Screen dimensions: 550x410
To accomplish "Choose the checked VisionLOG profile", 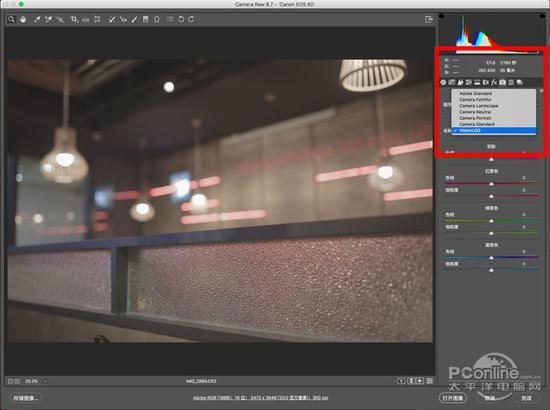I will click(494, 130).
